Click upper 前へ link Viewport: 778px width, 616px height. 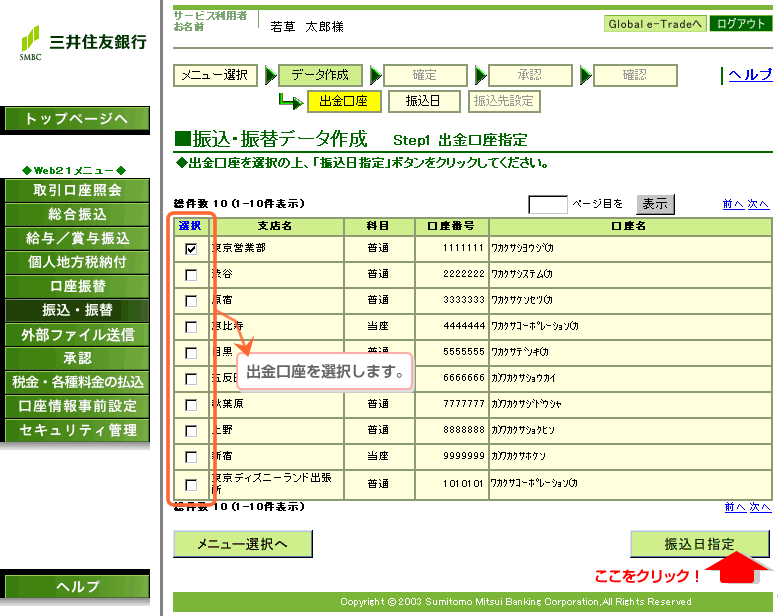point(733,204)
